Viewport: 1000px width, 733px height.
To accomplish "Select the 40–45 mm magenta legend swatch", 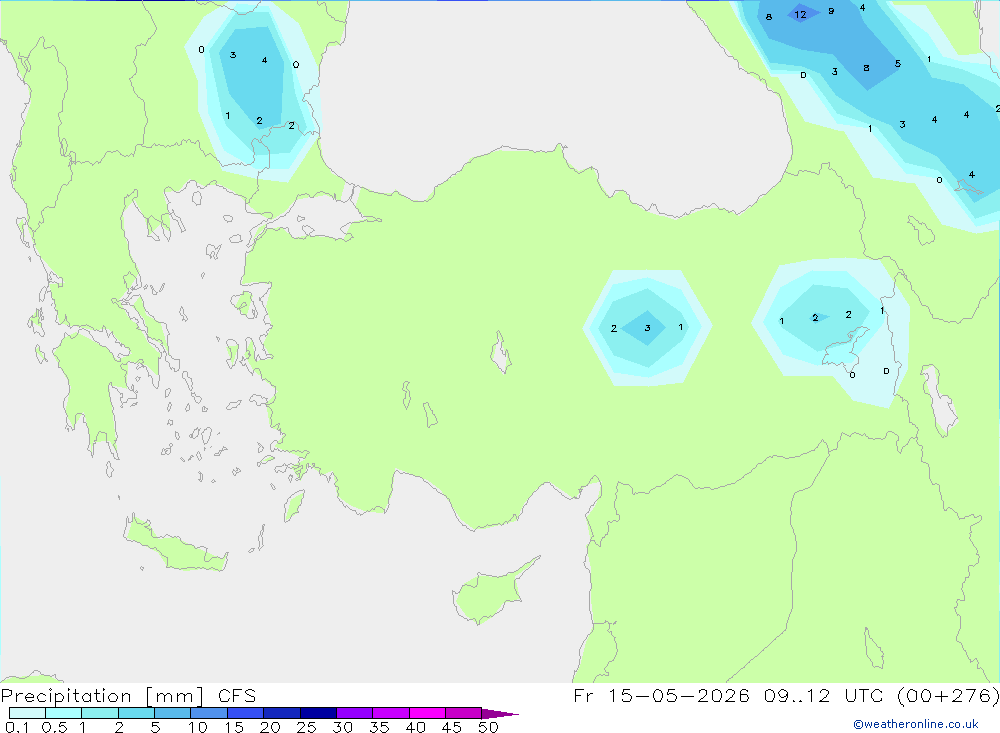I will click(x=427, y=713).
